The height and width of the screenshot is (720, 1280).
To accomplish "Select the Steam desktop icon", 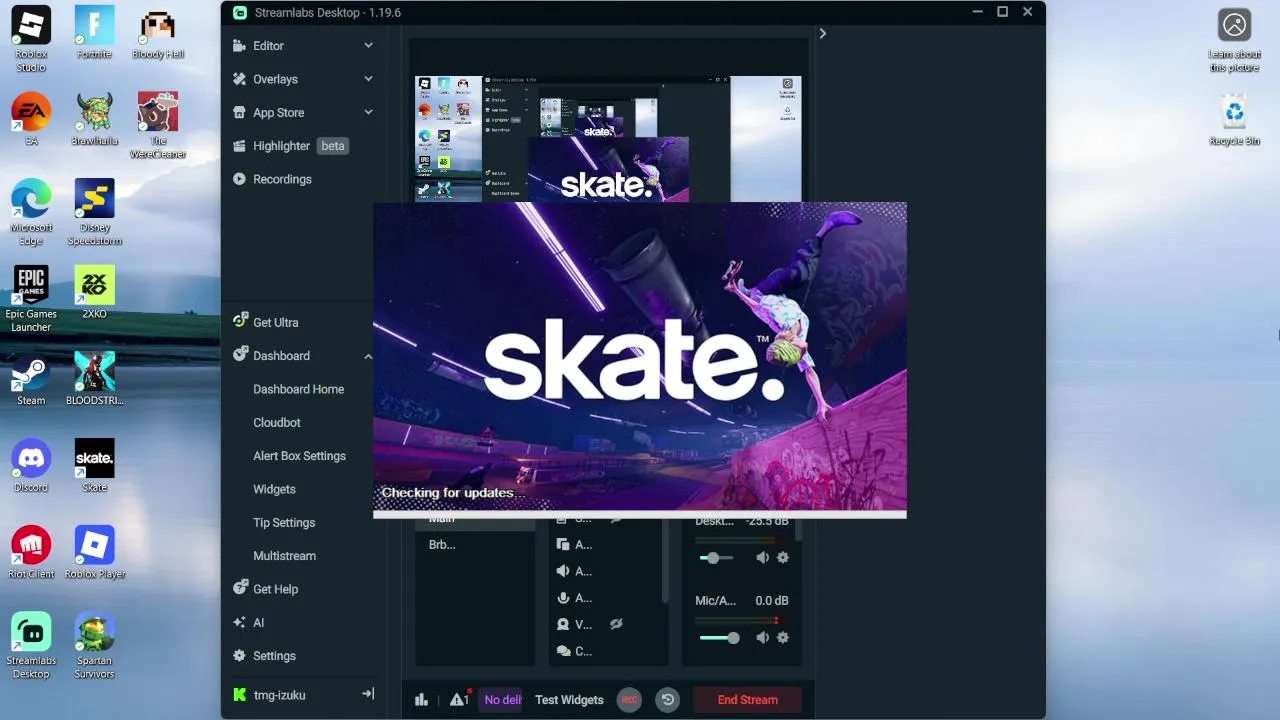I will (x=31, y=379).
